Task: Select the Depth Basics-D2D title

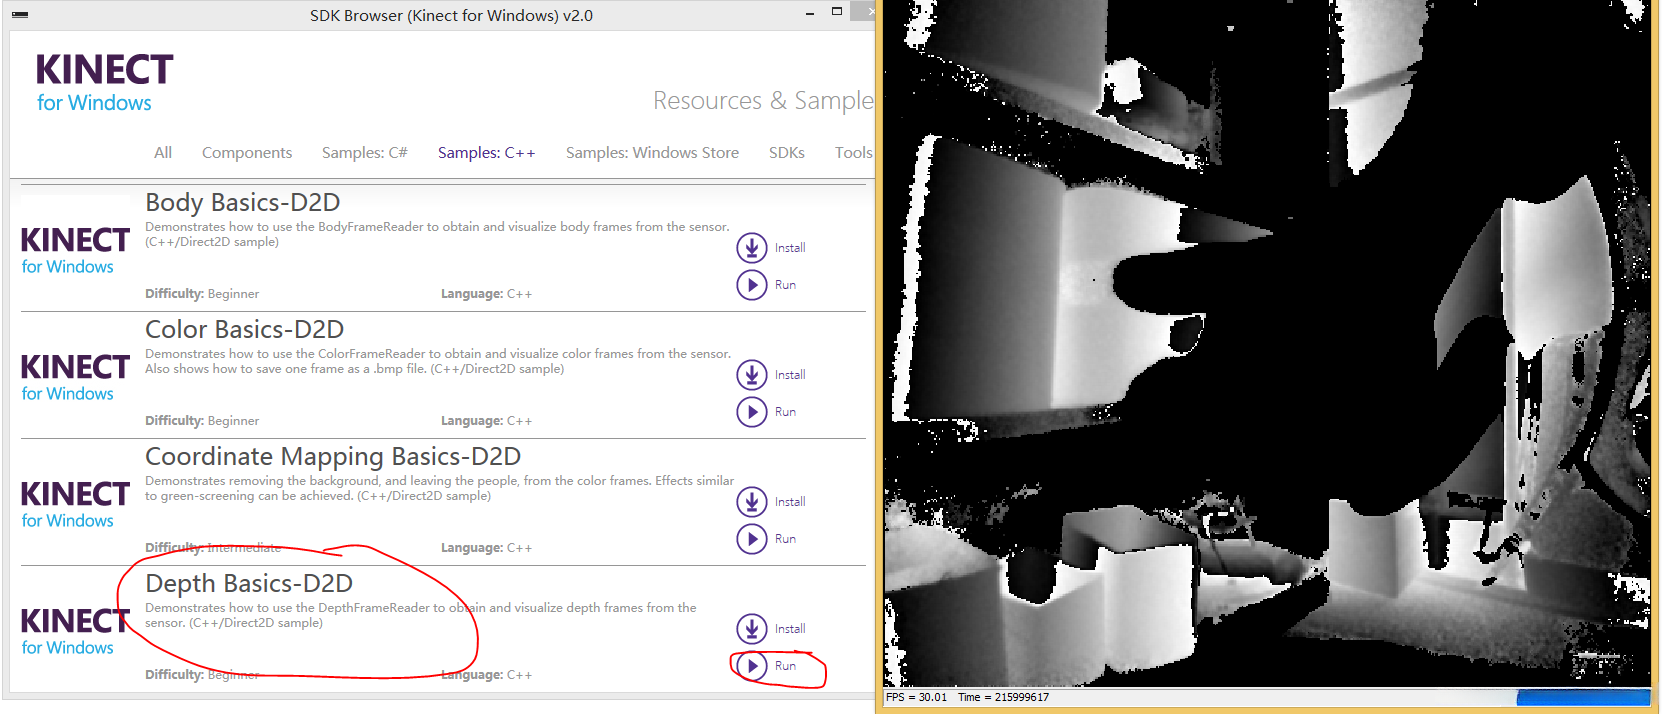Action: click(x=249, y=583)
